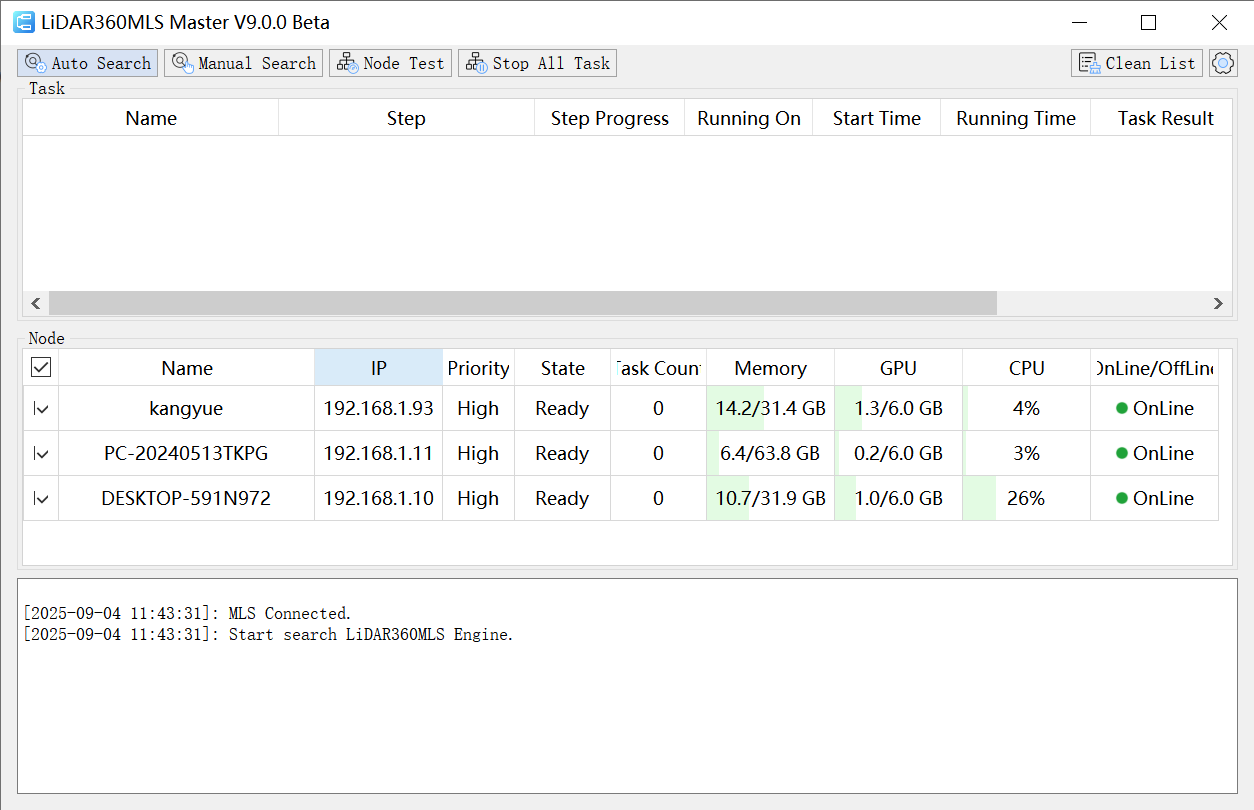Toggle checkbox for node DESKTOP-591N972
Viewport: 1254px width, 810px height.
[41, 498]
